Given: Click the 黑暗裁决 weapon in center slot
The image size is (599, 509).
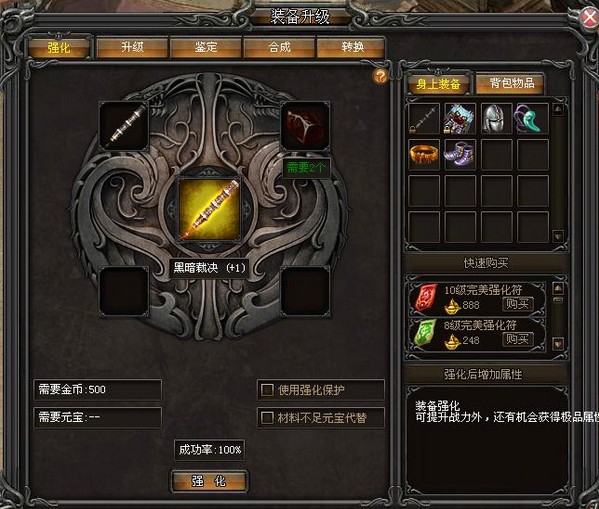Looking at the screenshot, I should (209, 209).
